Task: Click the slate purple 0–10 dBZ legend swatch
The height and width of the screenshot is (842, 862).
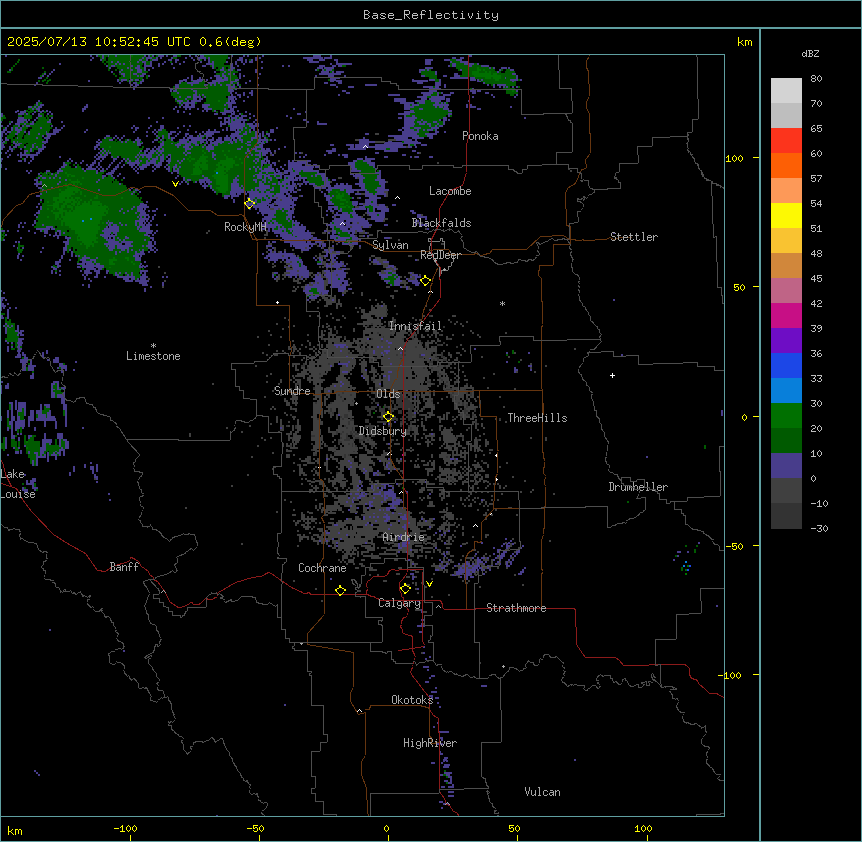Action: coord(786,466)
